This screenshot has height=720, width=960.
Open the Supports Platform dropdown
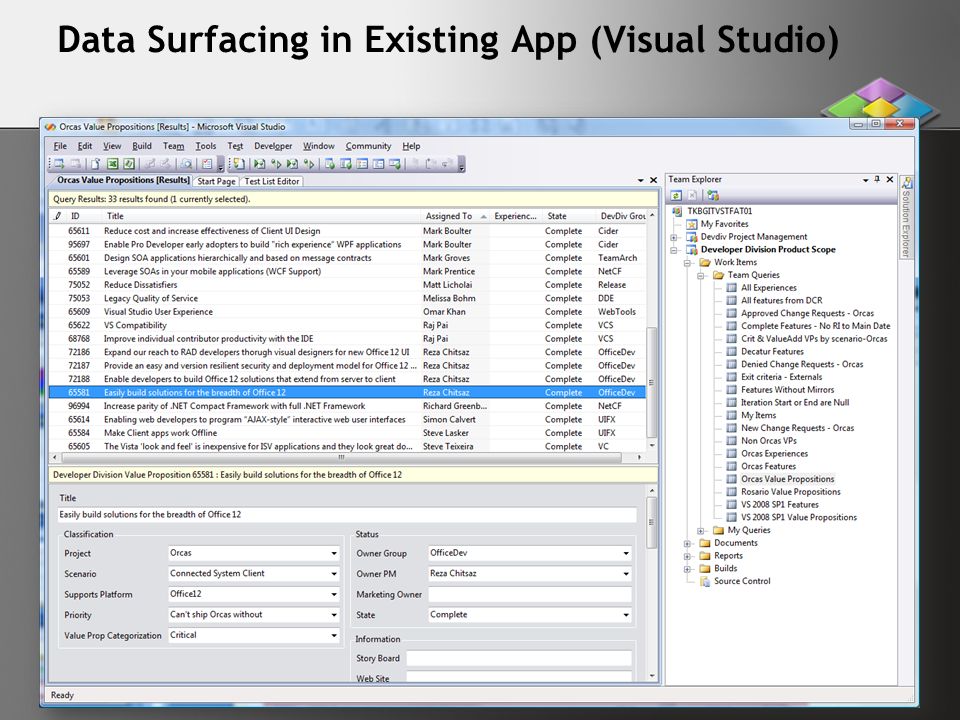[334, 594]
